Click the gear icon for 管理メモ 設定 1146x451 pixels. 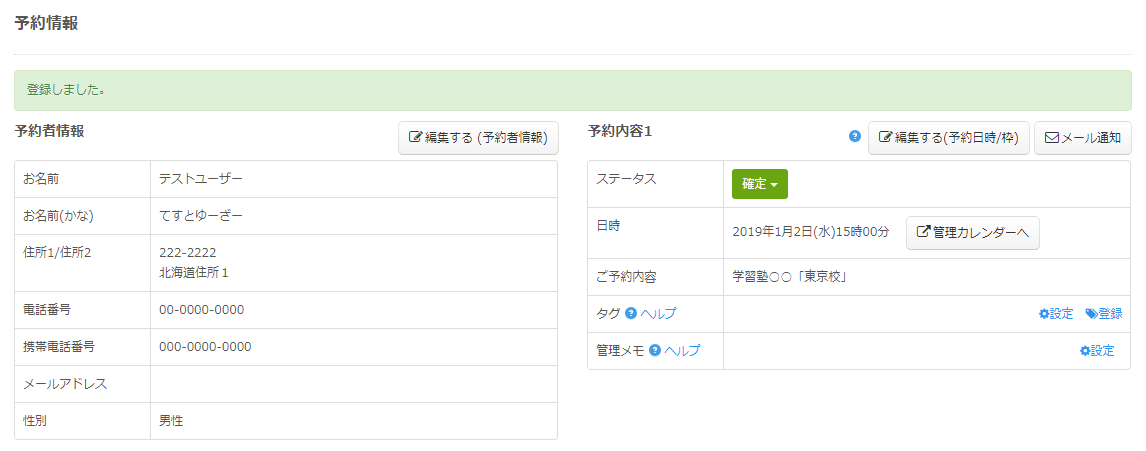pyautogui.click(x=1085, y=351)
